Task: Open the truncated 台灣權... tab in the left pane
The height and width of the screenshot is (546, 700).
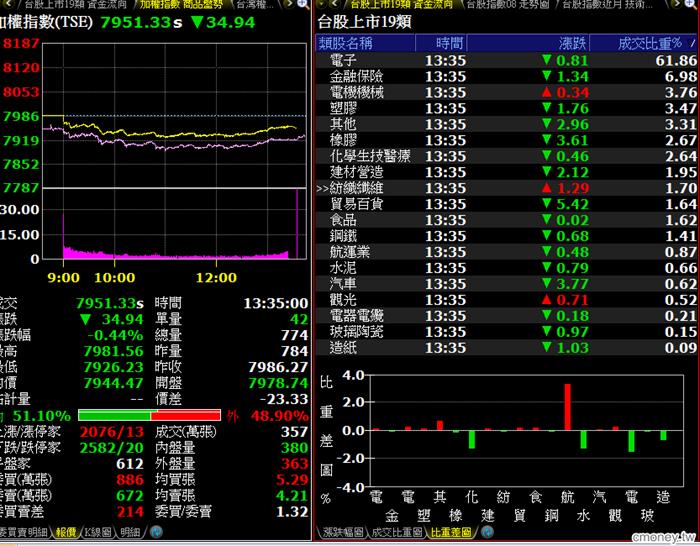Action: 255,4
